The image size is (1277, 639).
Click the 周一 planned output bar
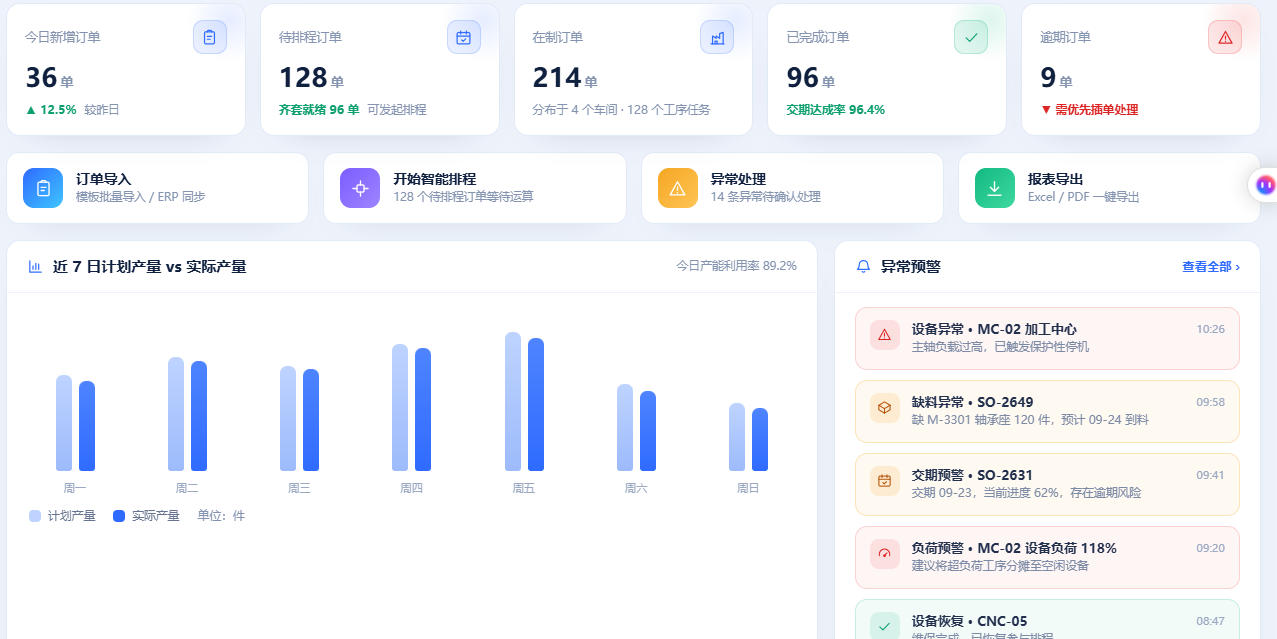(x=64, y=423)
